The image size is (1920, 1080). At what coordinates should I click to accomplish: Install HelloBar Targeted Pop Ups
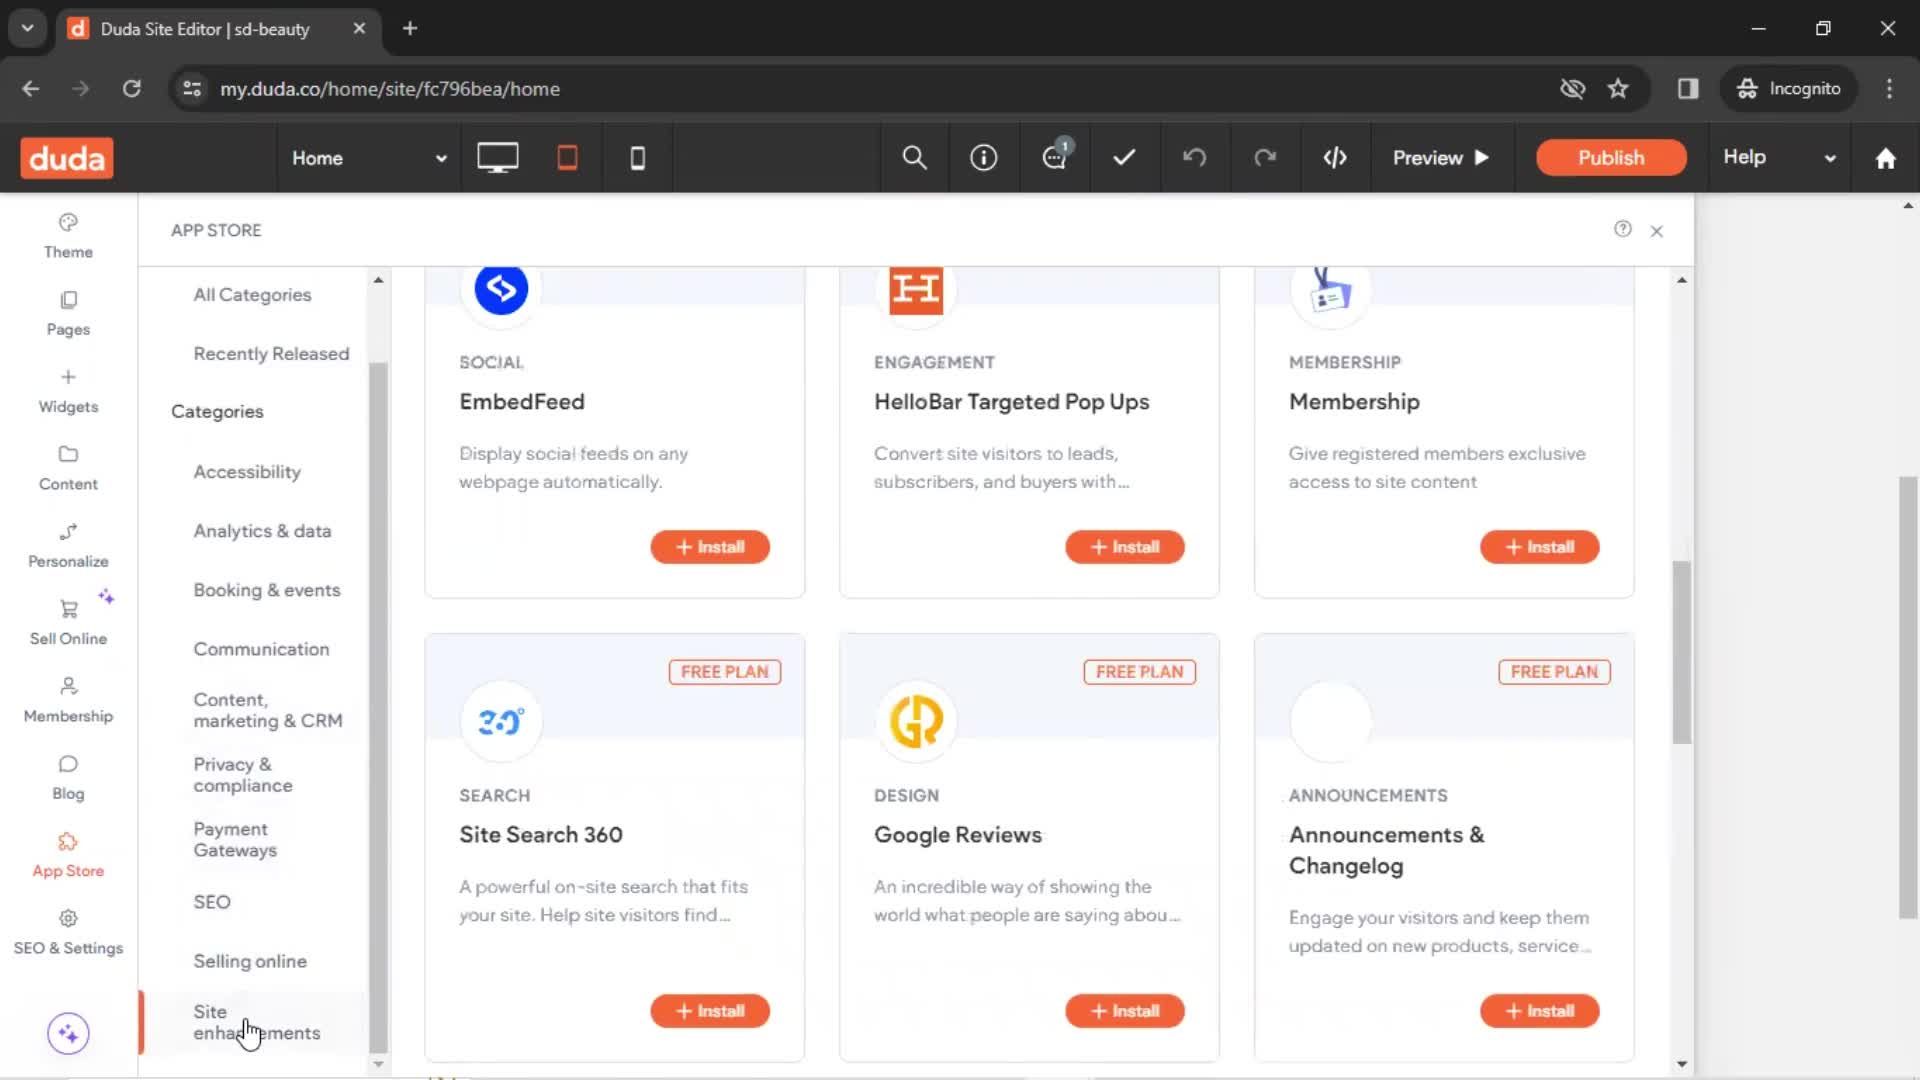coord(1125,547)
